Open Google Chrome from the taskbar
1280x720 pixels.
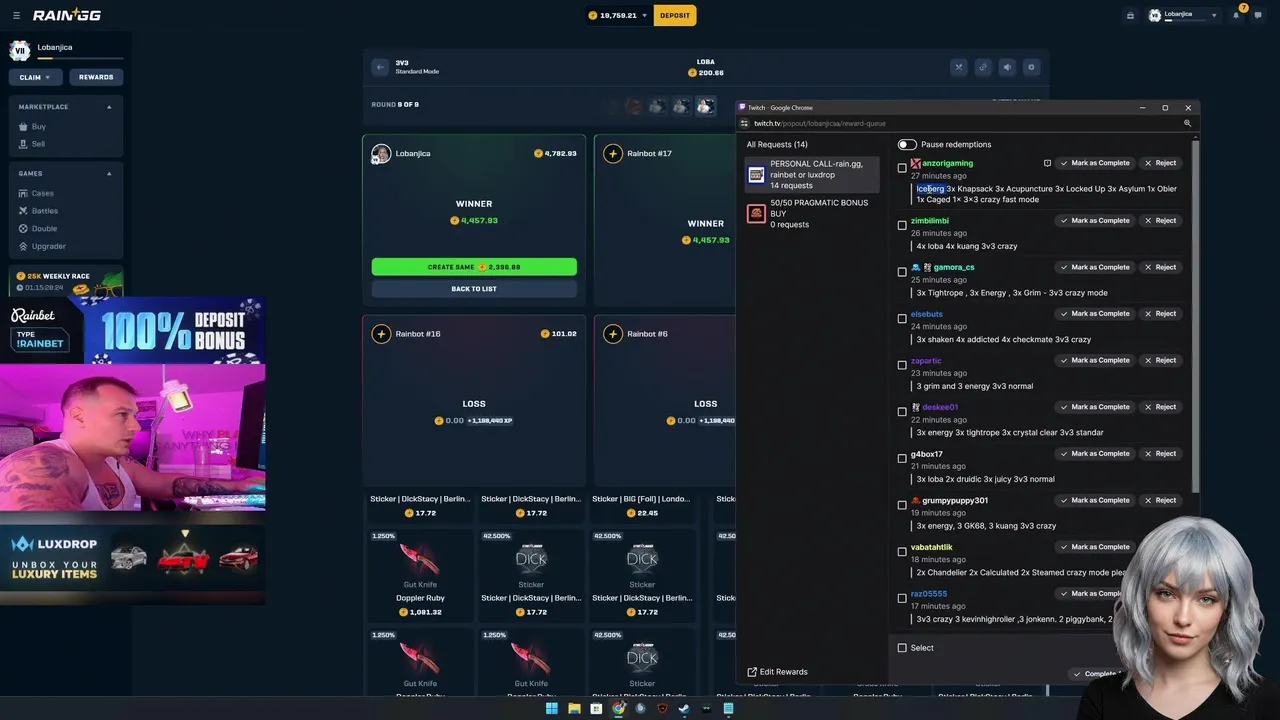(618, 709)
